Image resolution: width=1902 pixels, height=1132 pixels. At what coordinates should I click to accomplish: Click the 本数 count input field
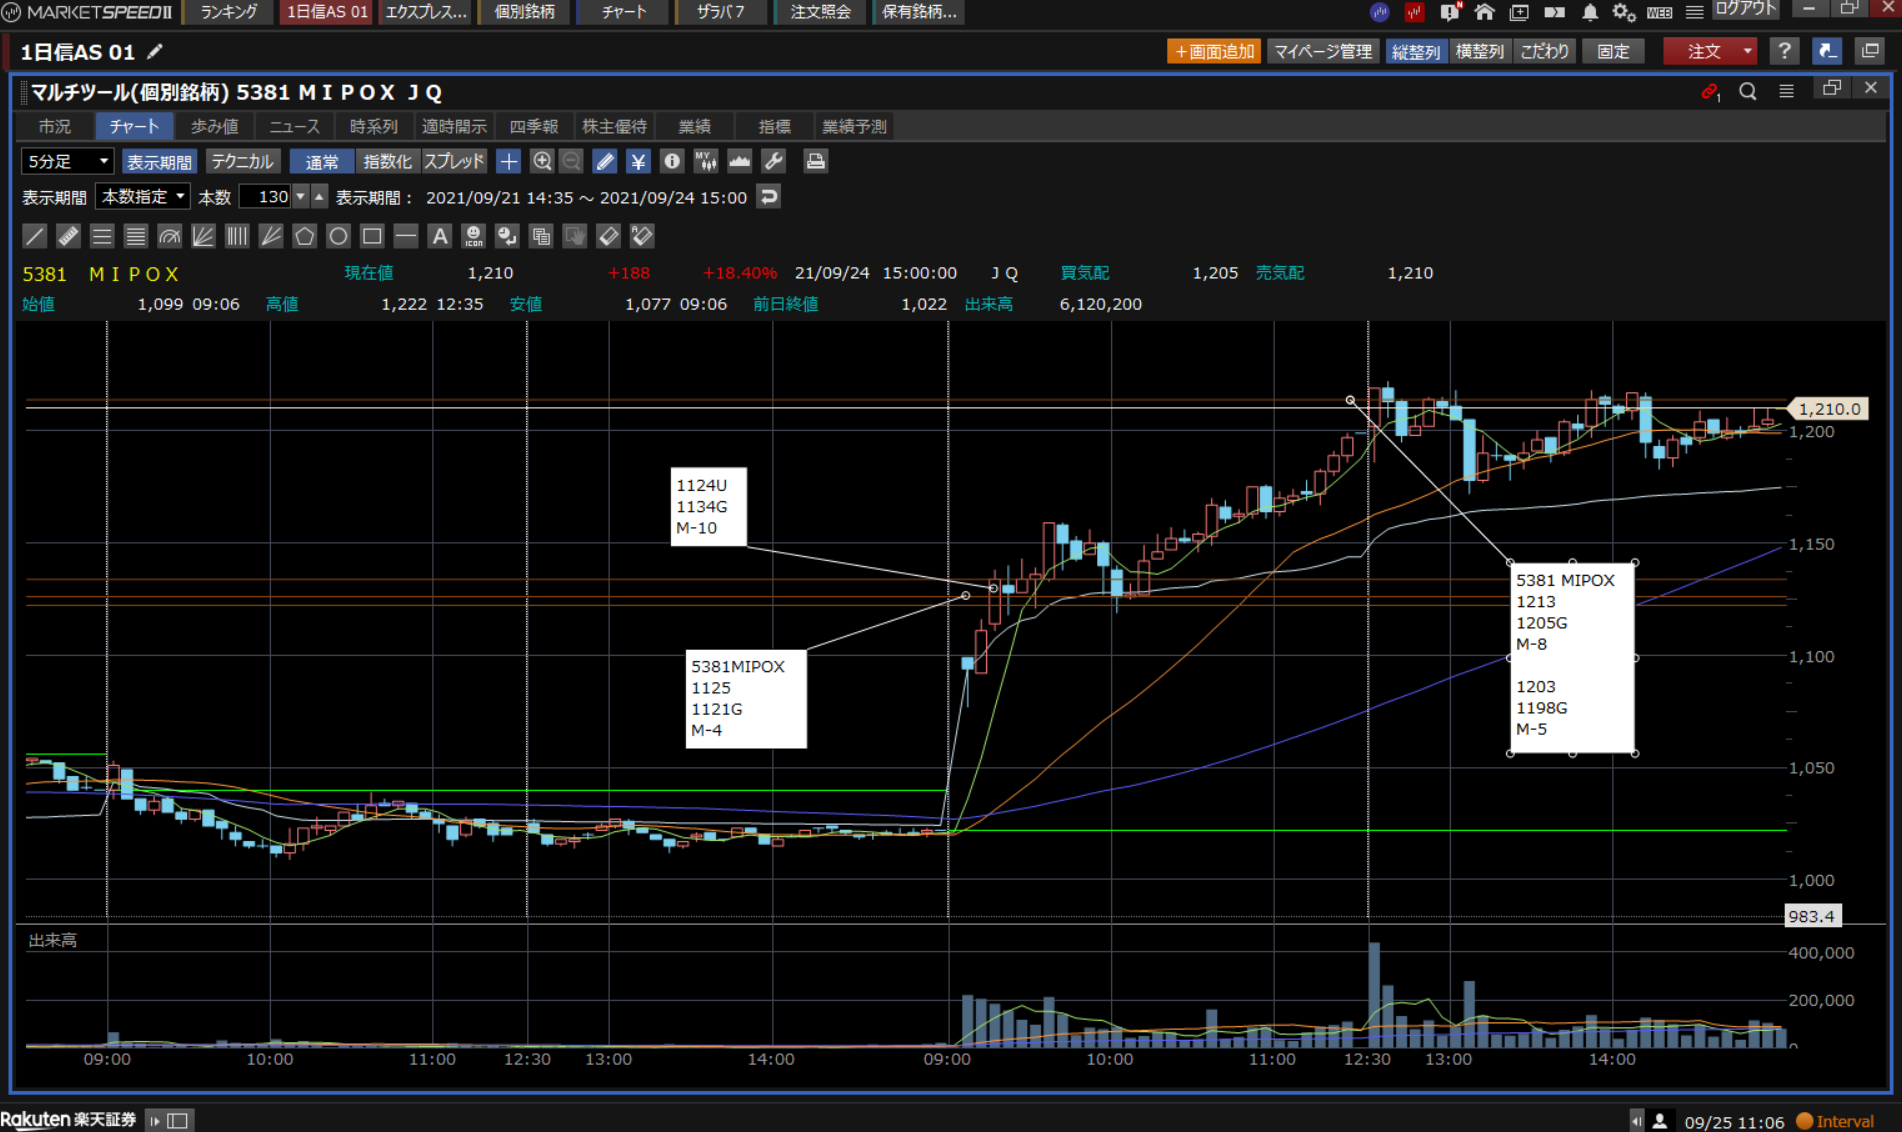pos(267,197)
